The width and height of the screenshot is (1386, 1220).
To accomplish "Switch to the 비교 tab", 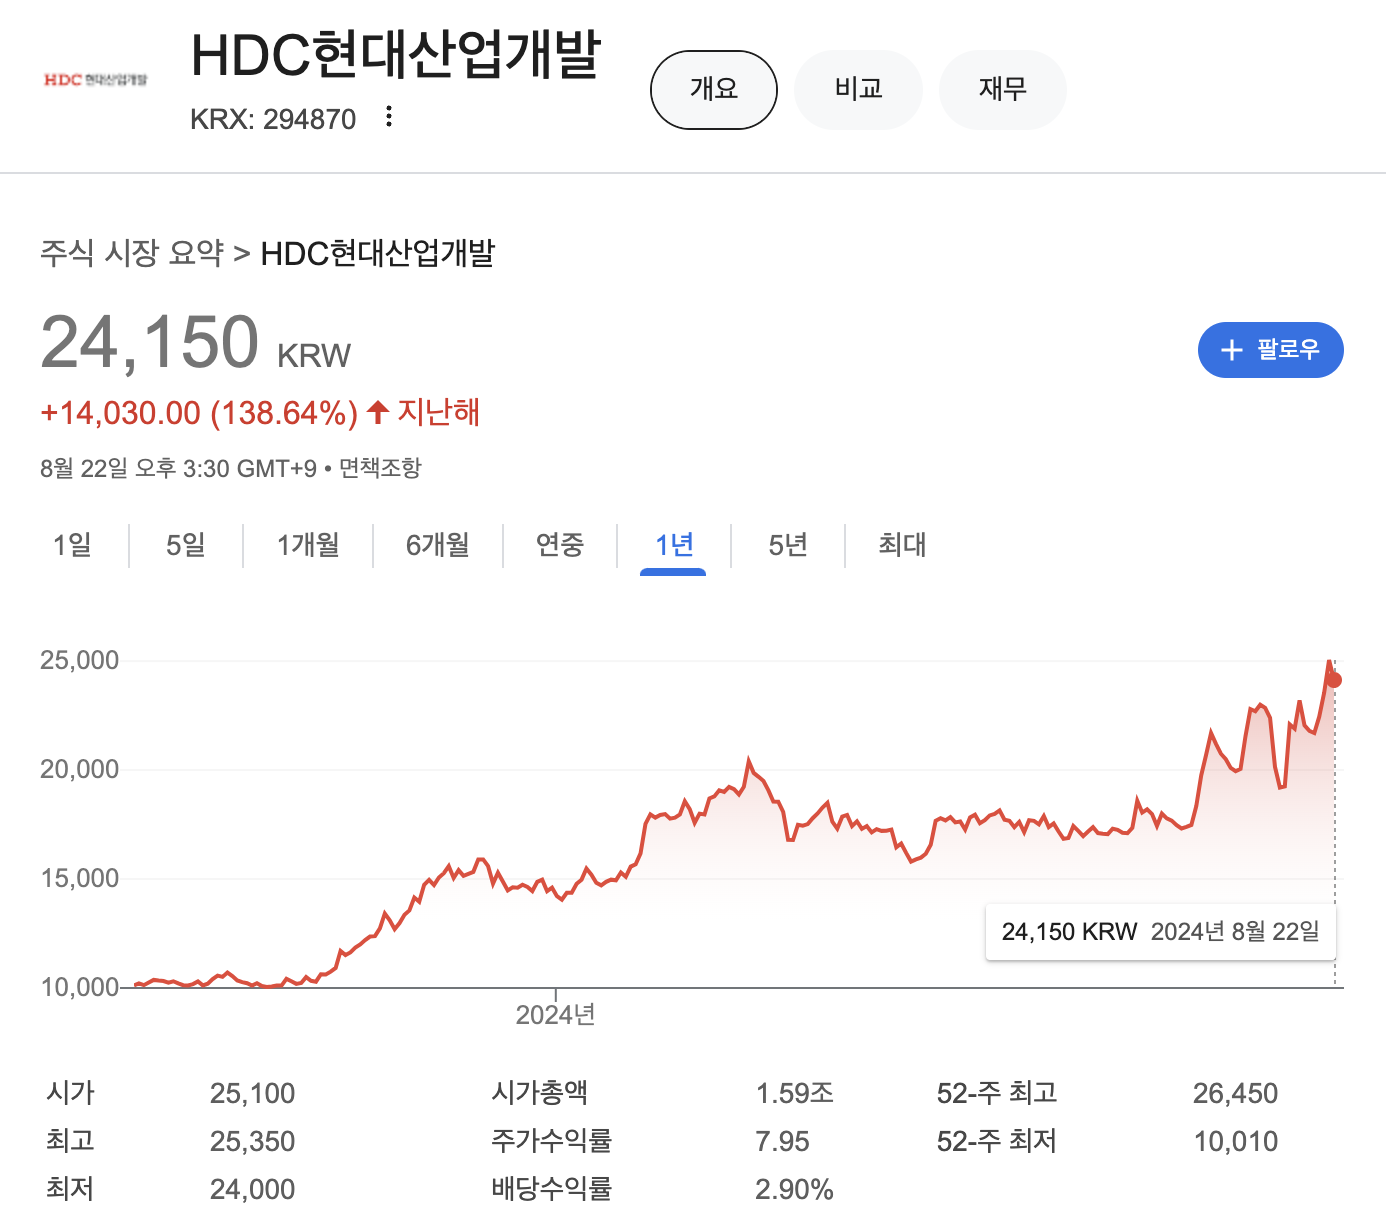I will (858, 90).
